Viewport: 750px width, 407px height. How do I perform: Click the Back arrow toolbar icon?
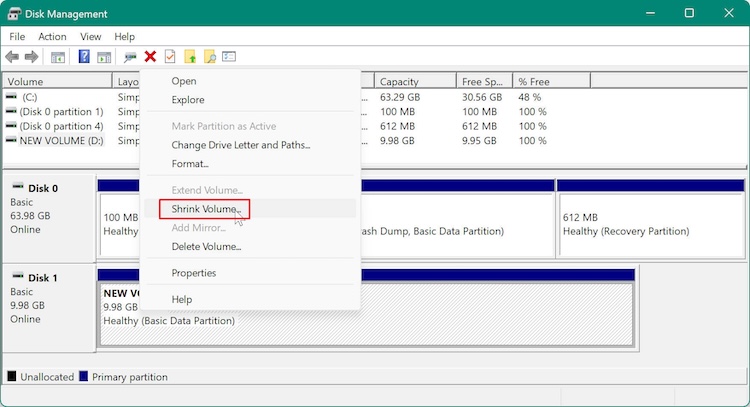12,57
